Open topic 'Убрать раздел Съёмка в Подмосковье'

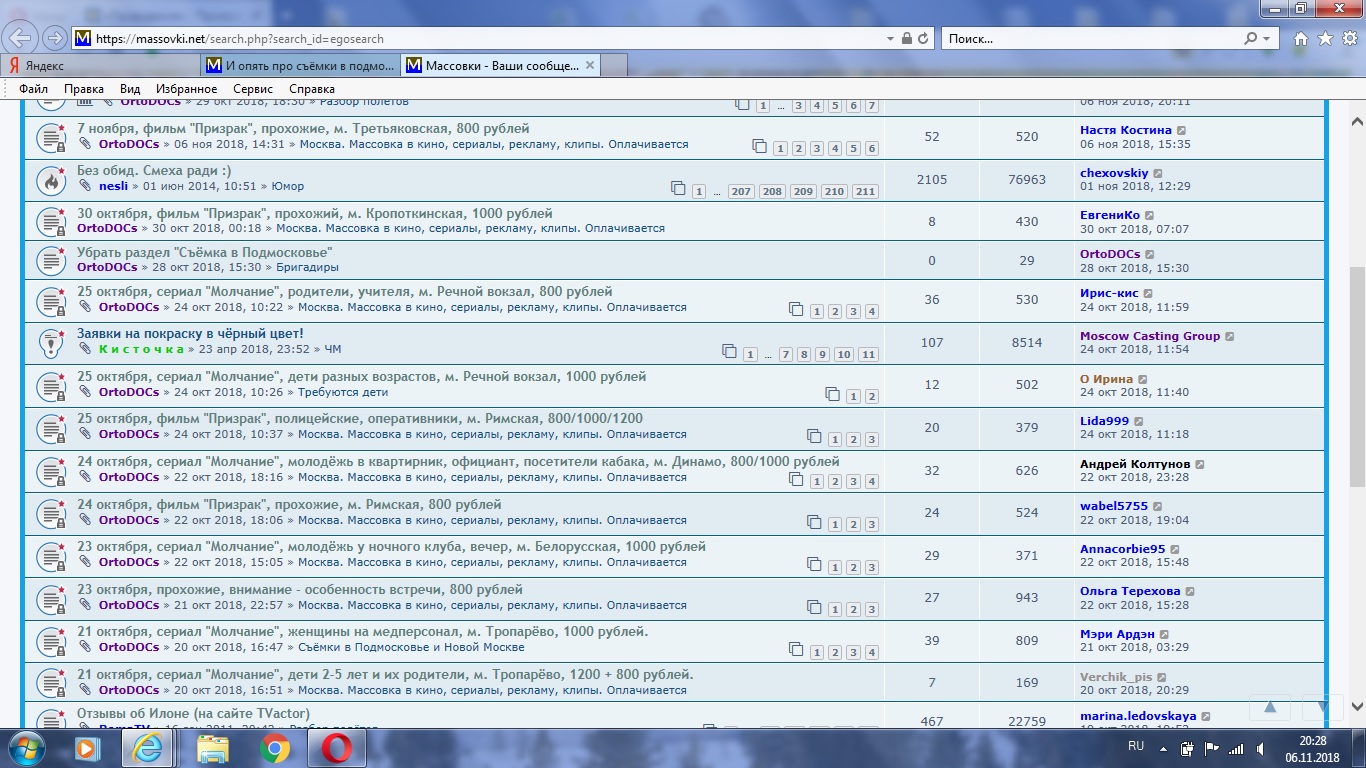point(205,252)
